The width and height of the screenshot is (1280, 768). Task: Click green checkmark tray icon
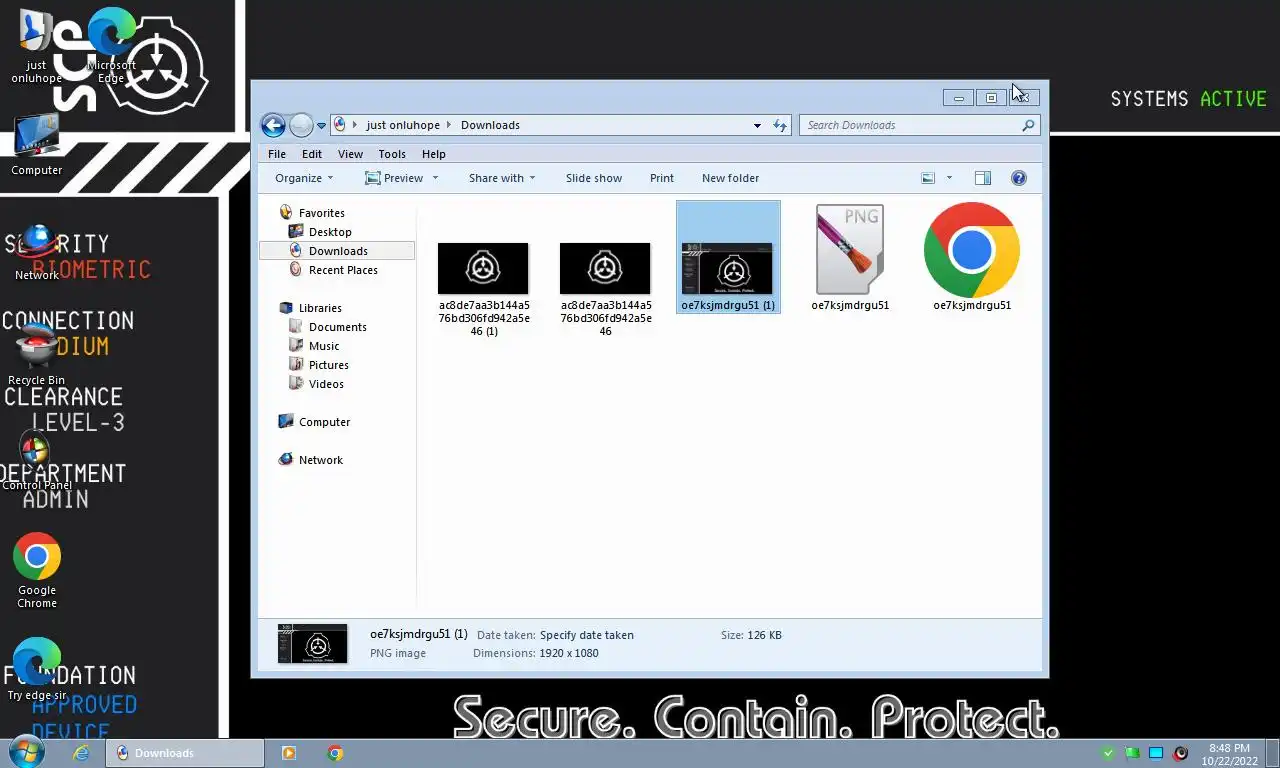point(1108,753)
